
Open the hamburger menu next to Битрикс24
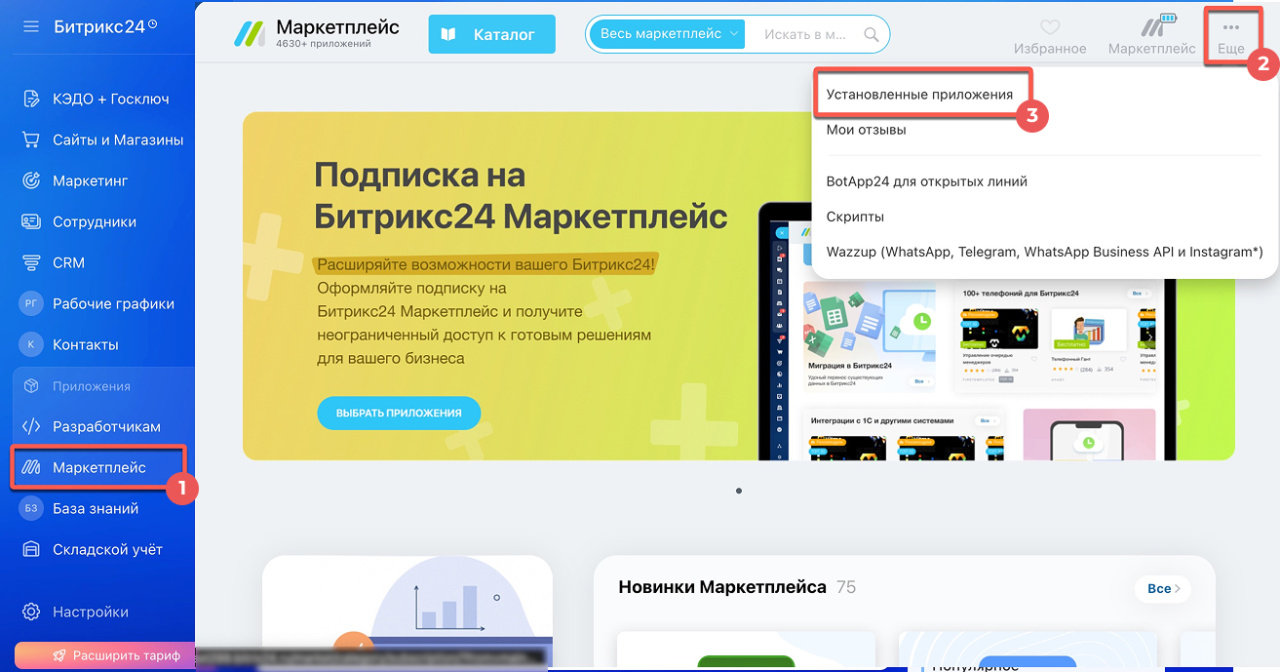(31, 26)
